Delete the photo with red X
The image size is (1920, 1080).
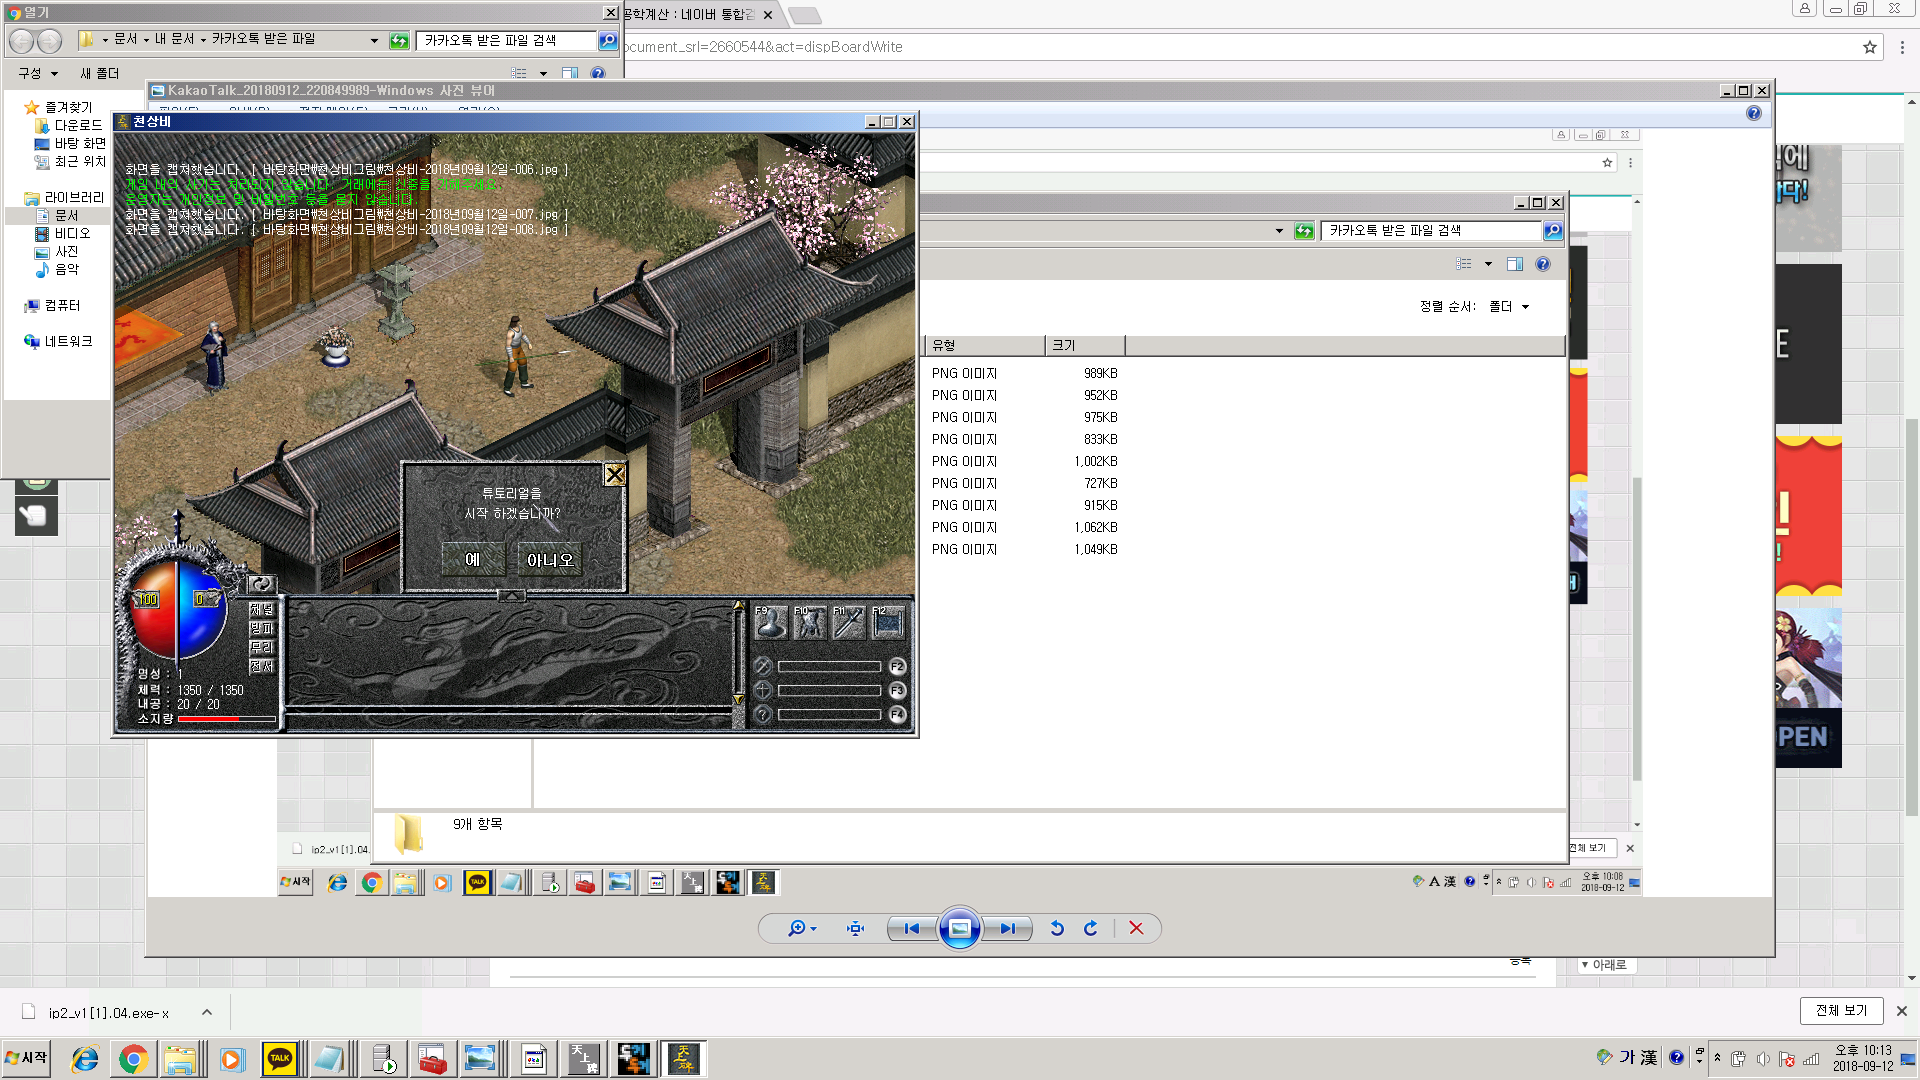point(1136,928)
